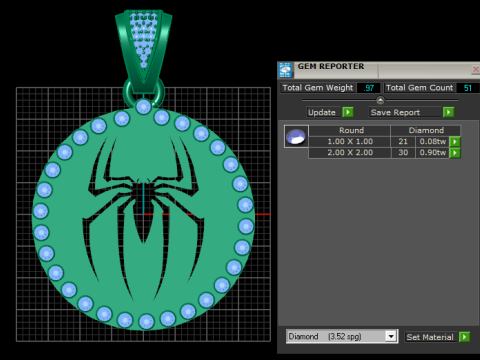Select the round gem thumbnail
The width and height of the screenshot is (480, 360).
tap(296, 136)
